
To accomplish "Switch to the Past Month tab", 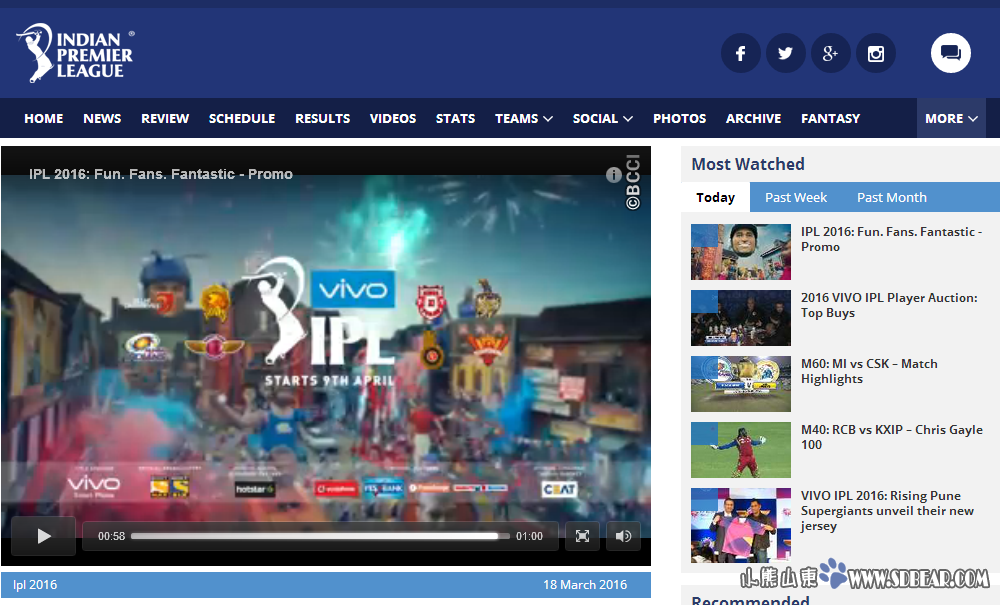I will [x=892, y=198].
